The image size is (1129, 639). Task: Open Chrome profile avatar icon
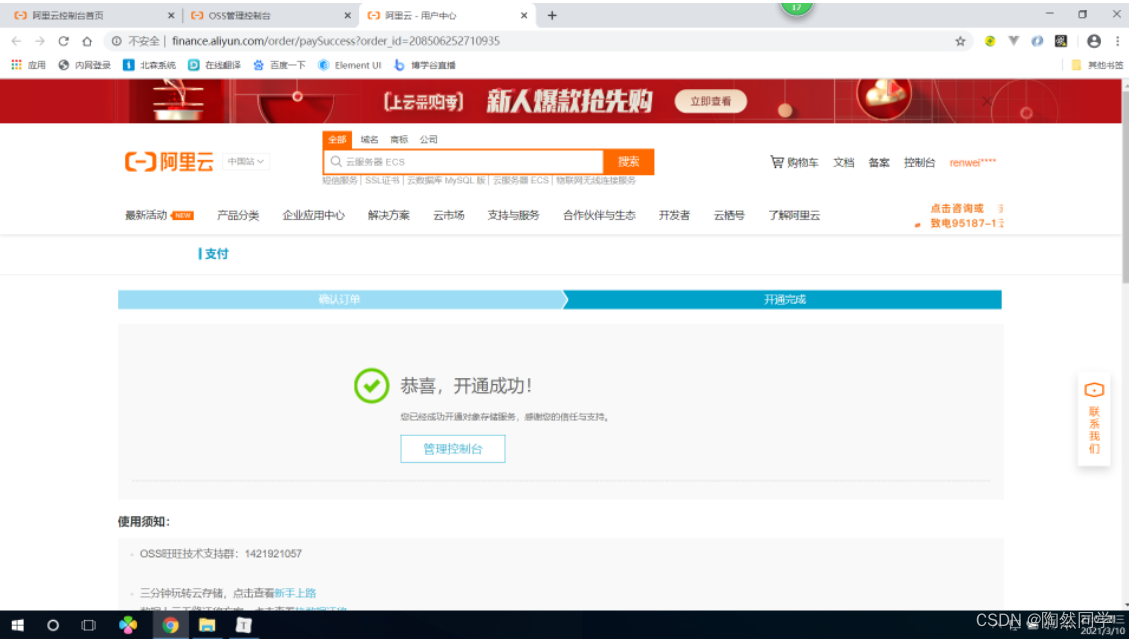[x=1094, y=41]
